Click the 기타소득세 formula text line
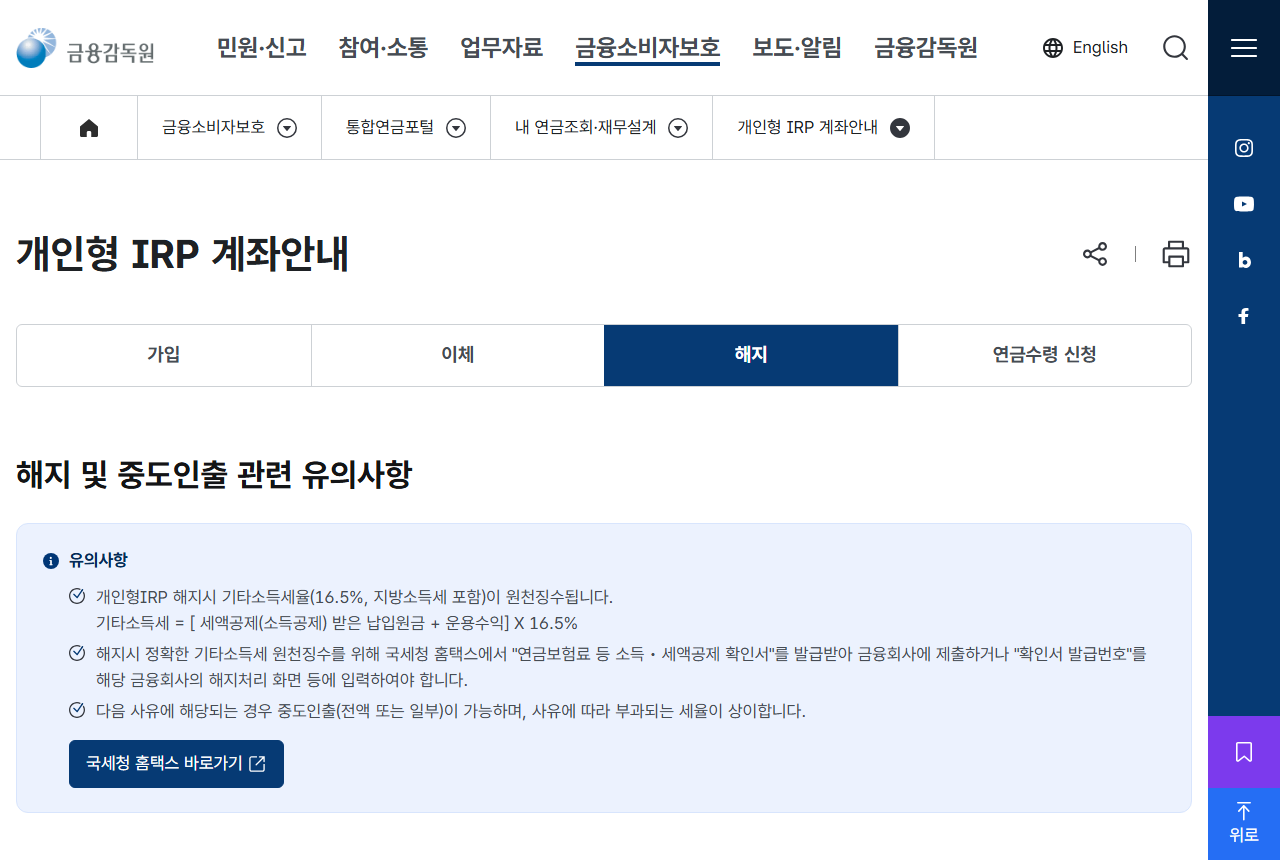This screenshot has width=1280, height=860. 337,623
